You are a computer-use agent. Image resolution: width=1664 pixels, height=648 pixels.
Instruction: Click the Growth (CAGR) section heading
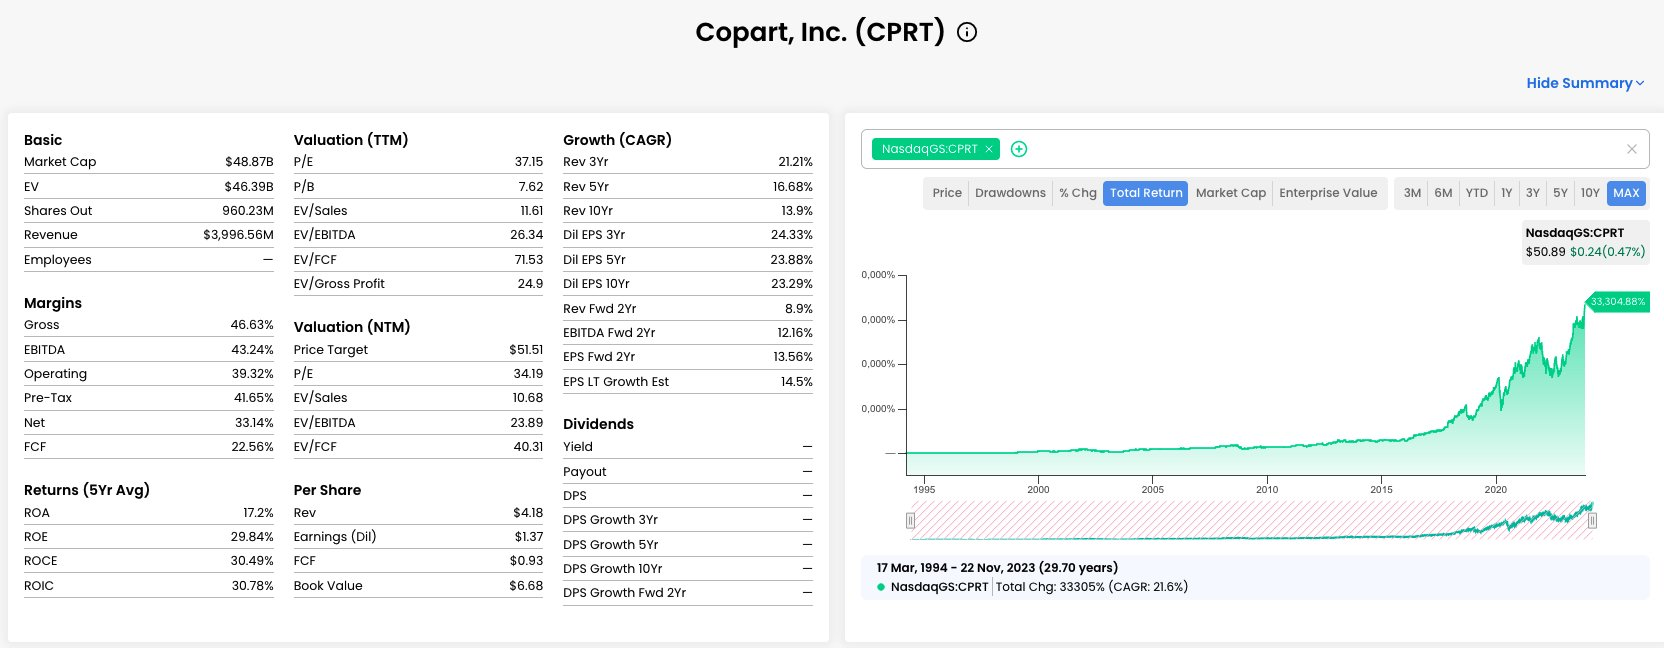tap(617, 140)
